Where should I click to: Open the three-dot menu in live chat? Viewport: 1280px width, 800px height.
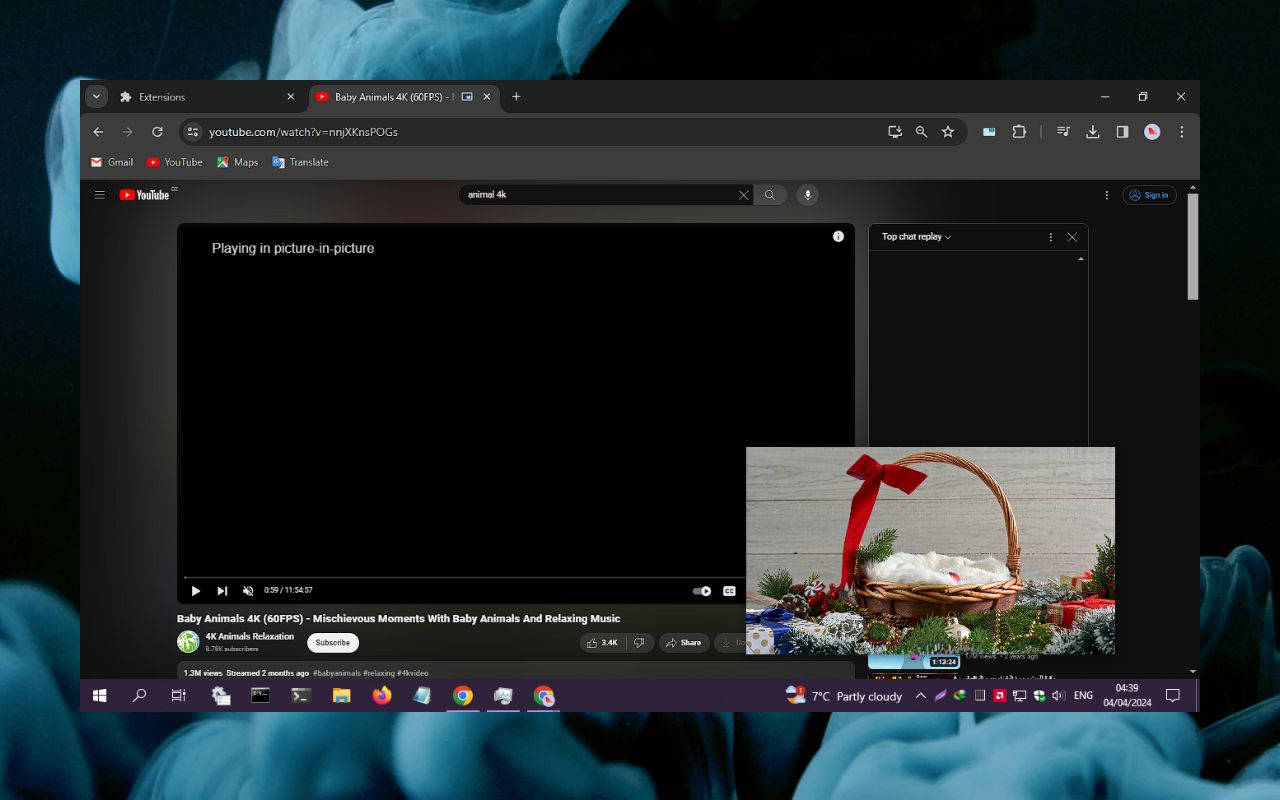click(1050, 237)
